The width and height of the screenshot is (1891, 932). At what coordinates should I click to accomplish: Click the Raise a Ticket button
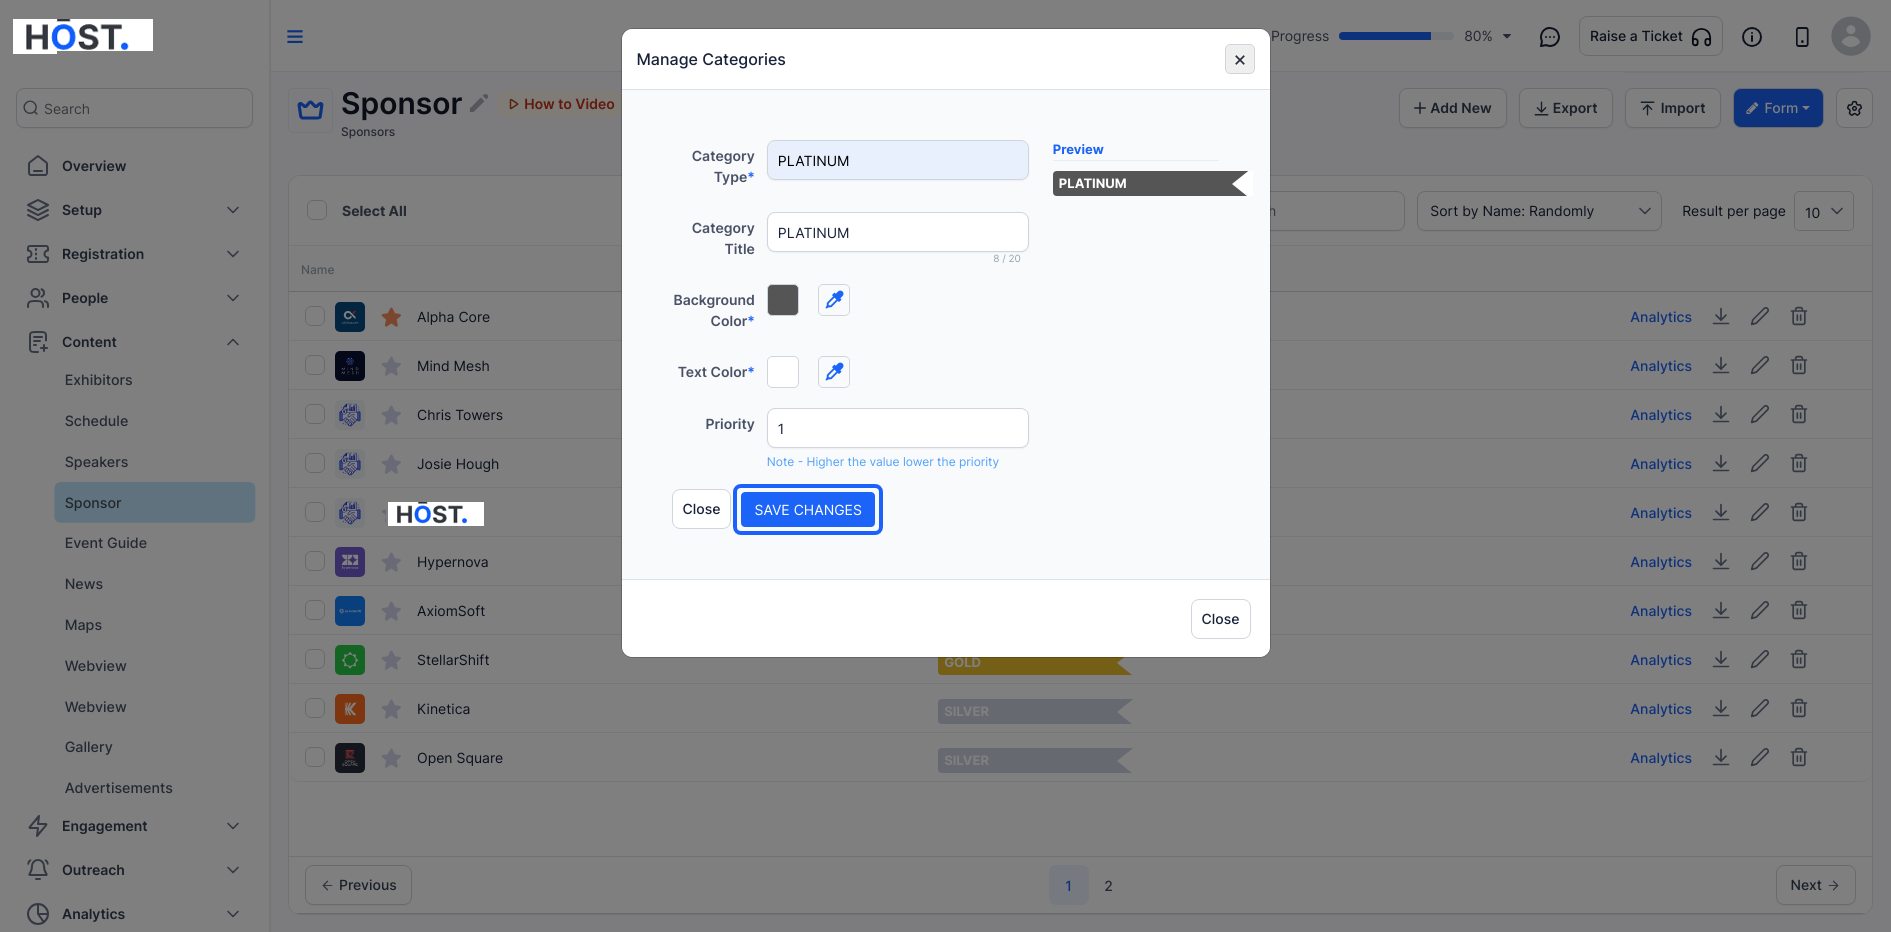point(1650,37)
